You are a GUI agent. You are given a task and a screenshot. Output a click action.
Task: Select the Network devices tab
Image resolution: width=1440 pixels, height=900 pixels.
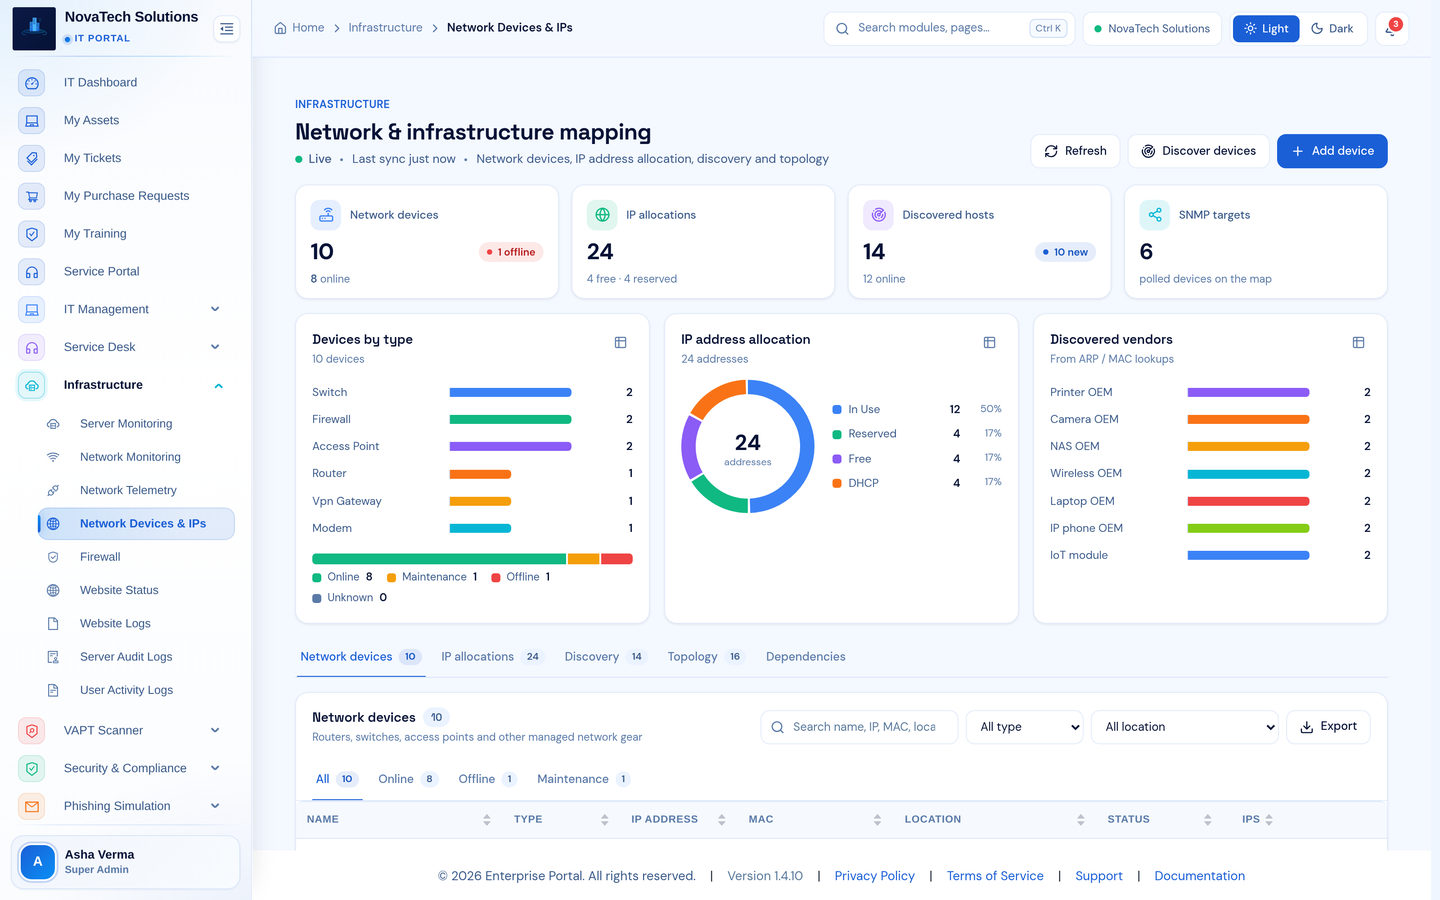[x=360, y=657]
